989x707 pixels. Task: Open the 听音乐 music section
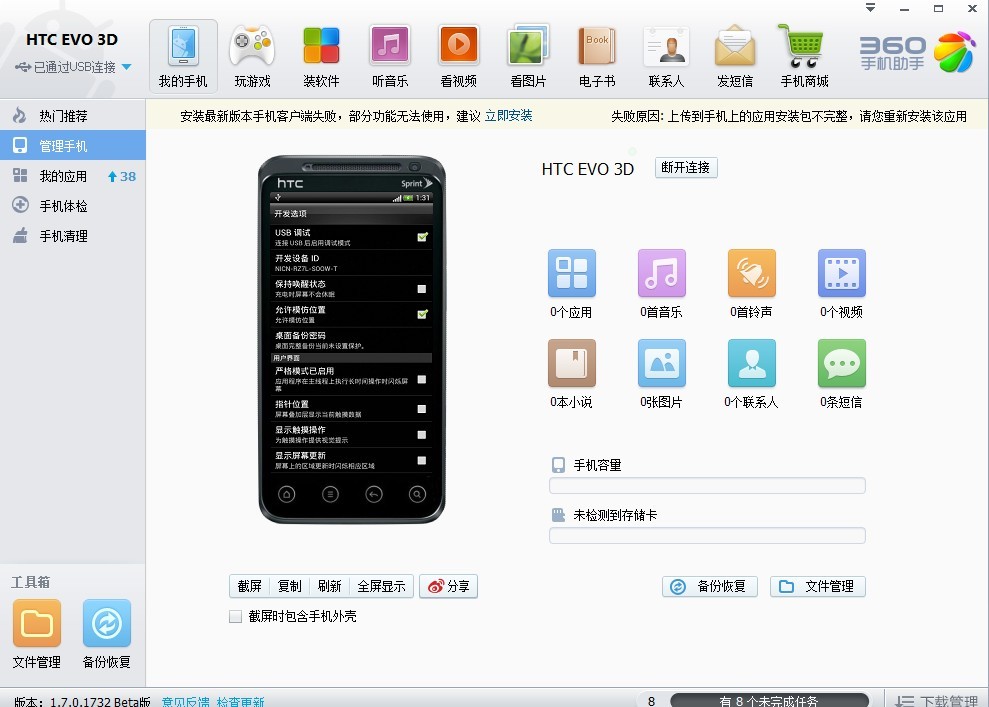[x=390, y=57]
